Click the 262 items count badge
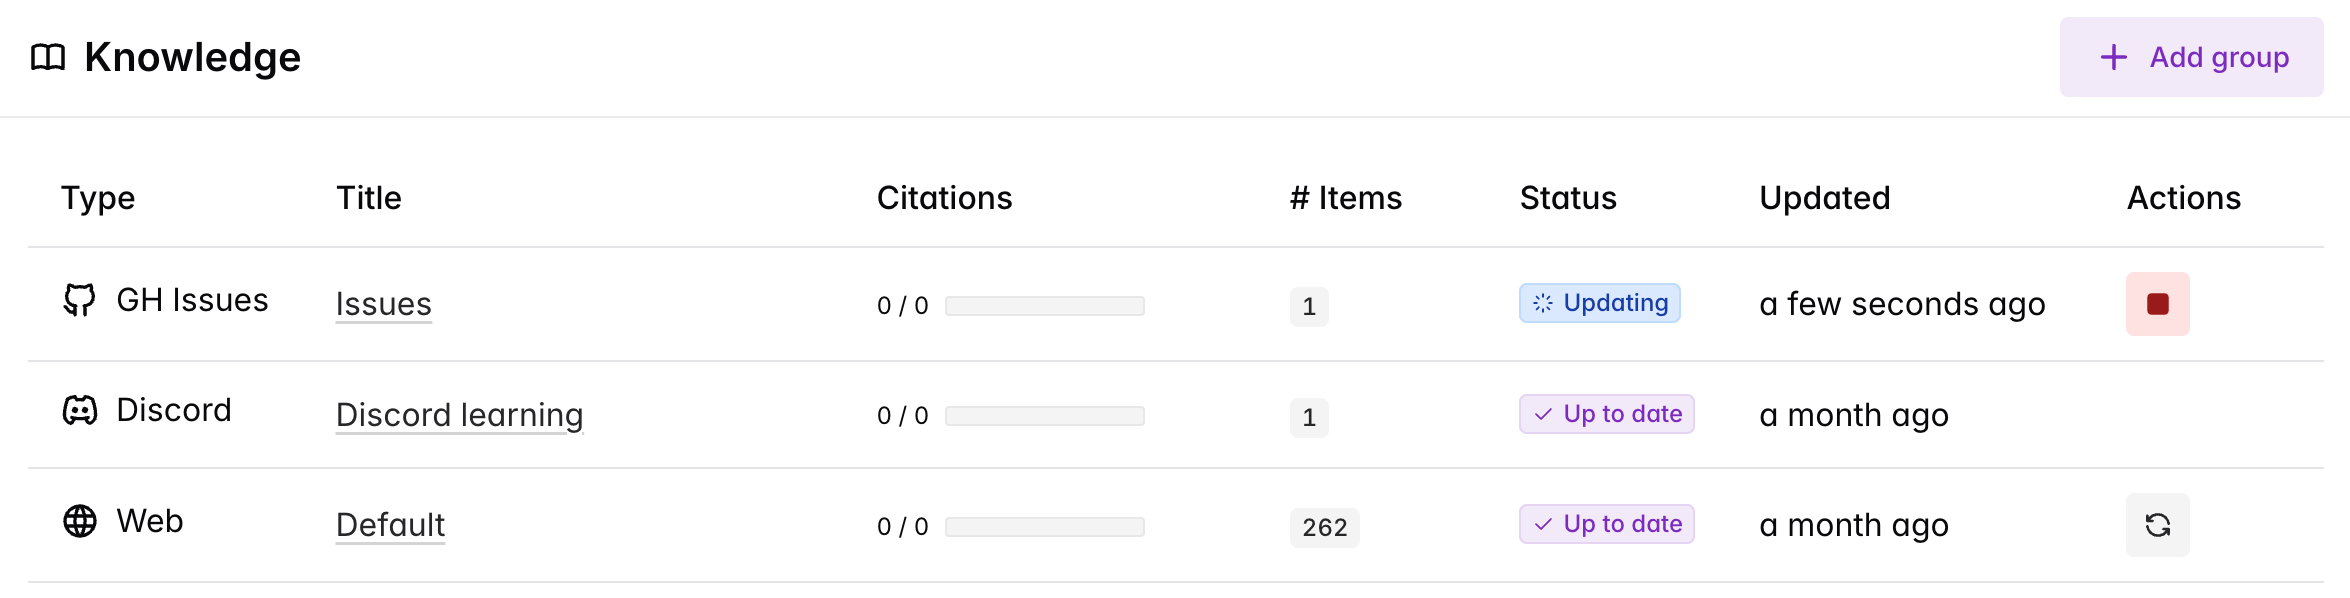Image resolution: width=2350 pixels, height=598 pixels. click(1324, 527)
